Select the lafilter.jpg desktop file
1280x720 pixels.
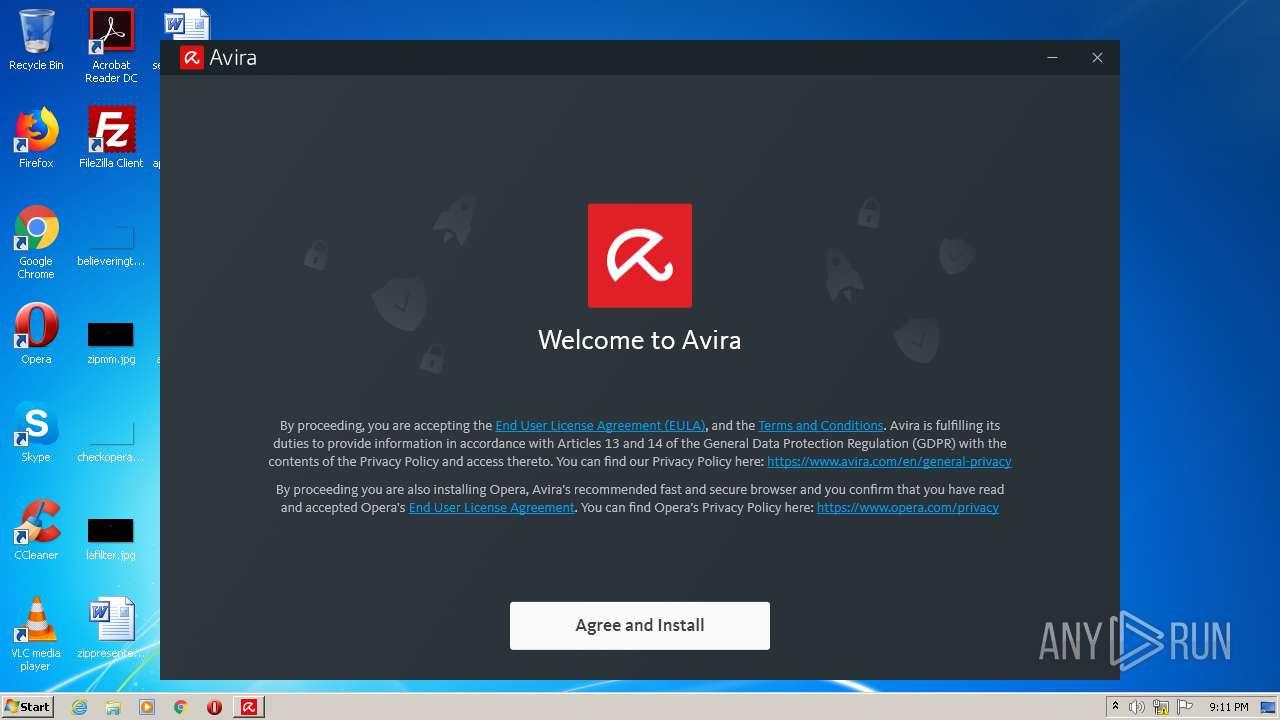111,539
